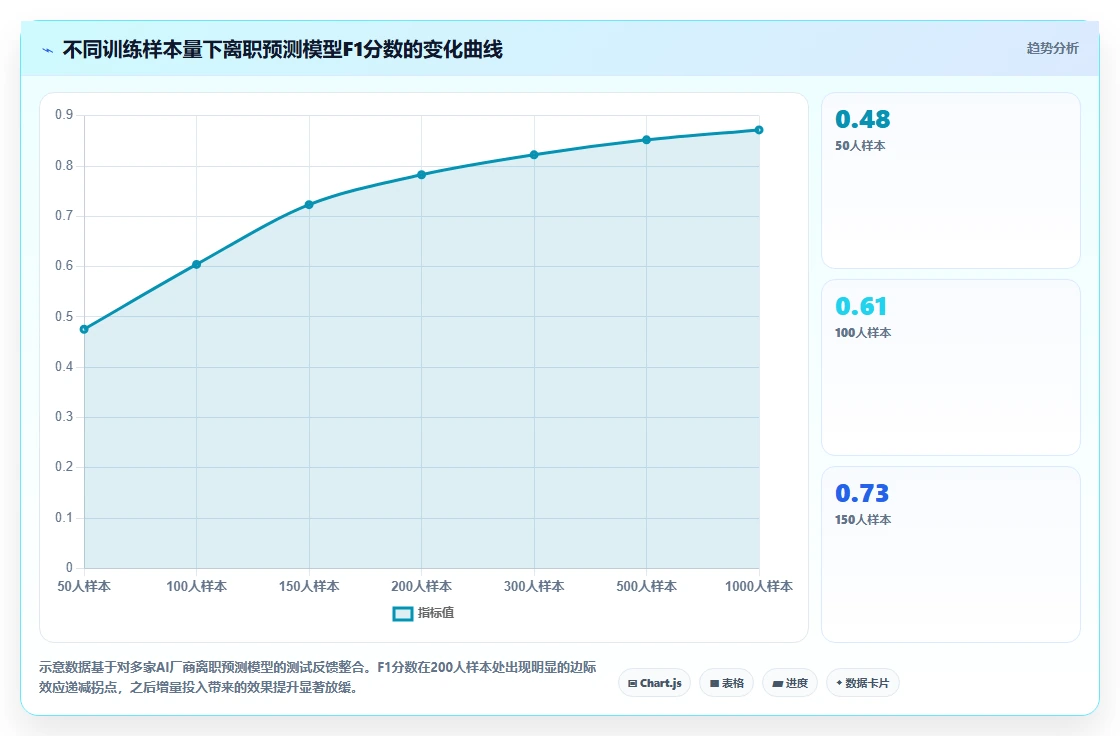Click the x-axis label 50人样本
This screenshot has height=736, width=1120.
(84, 586)
